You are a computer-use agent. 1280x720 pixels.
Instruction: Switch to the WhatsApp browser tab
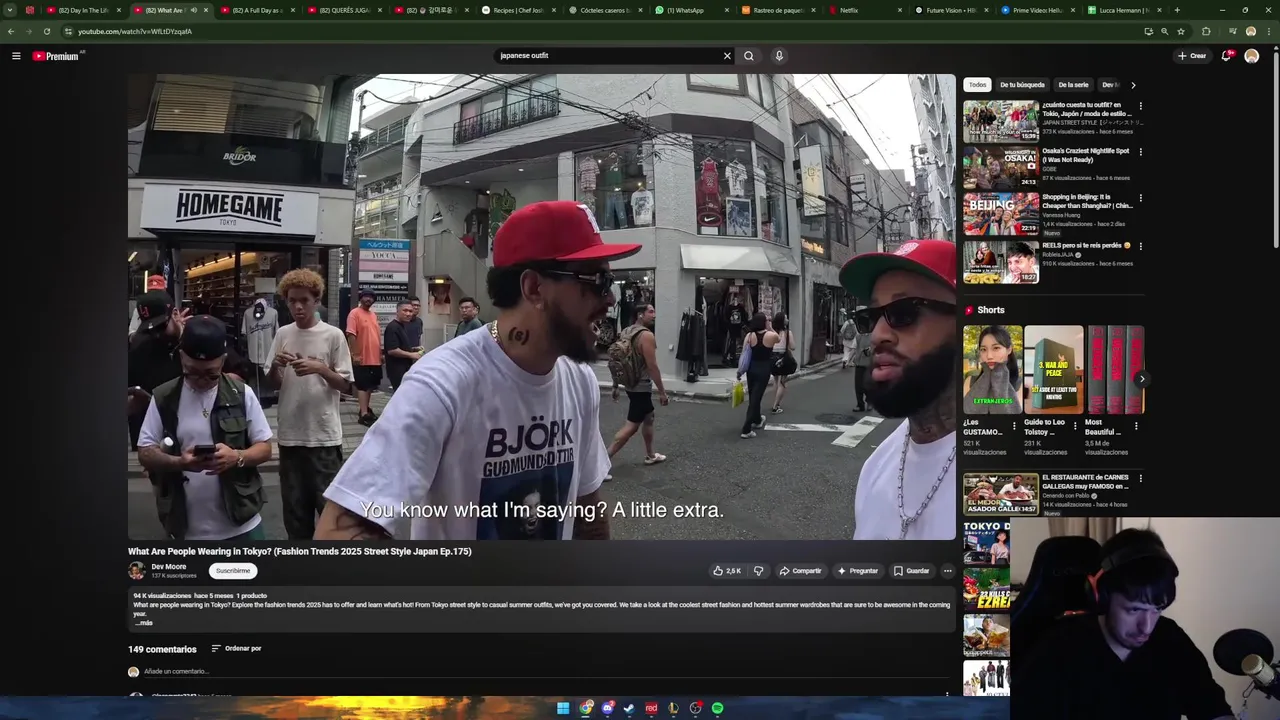690,10
